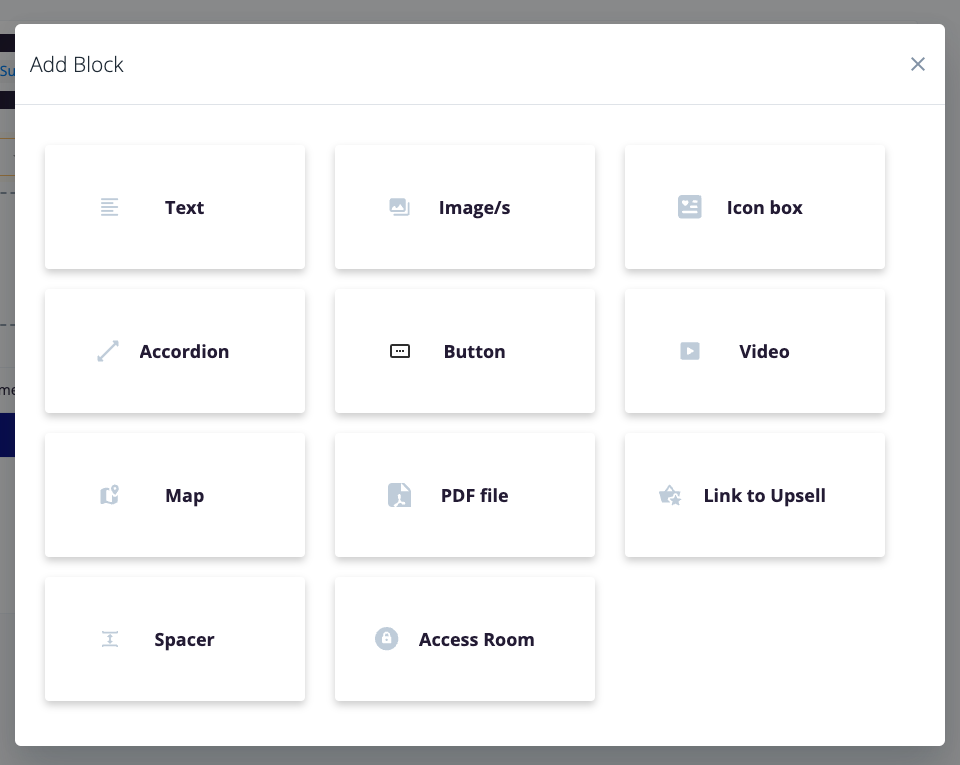Image resolution: width=960 pixels, height=765 pixels.
Task: Click the Accordion arrows icon
Action: click(108, 351)
